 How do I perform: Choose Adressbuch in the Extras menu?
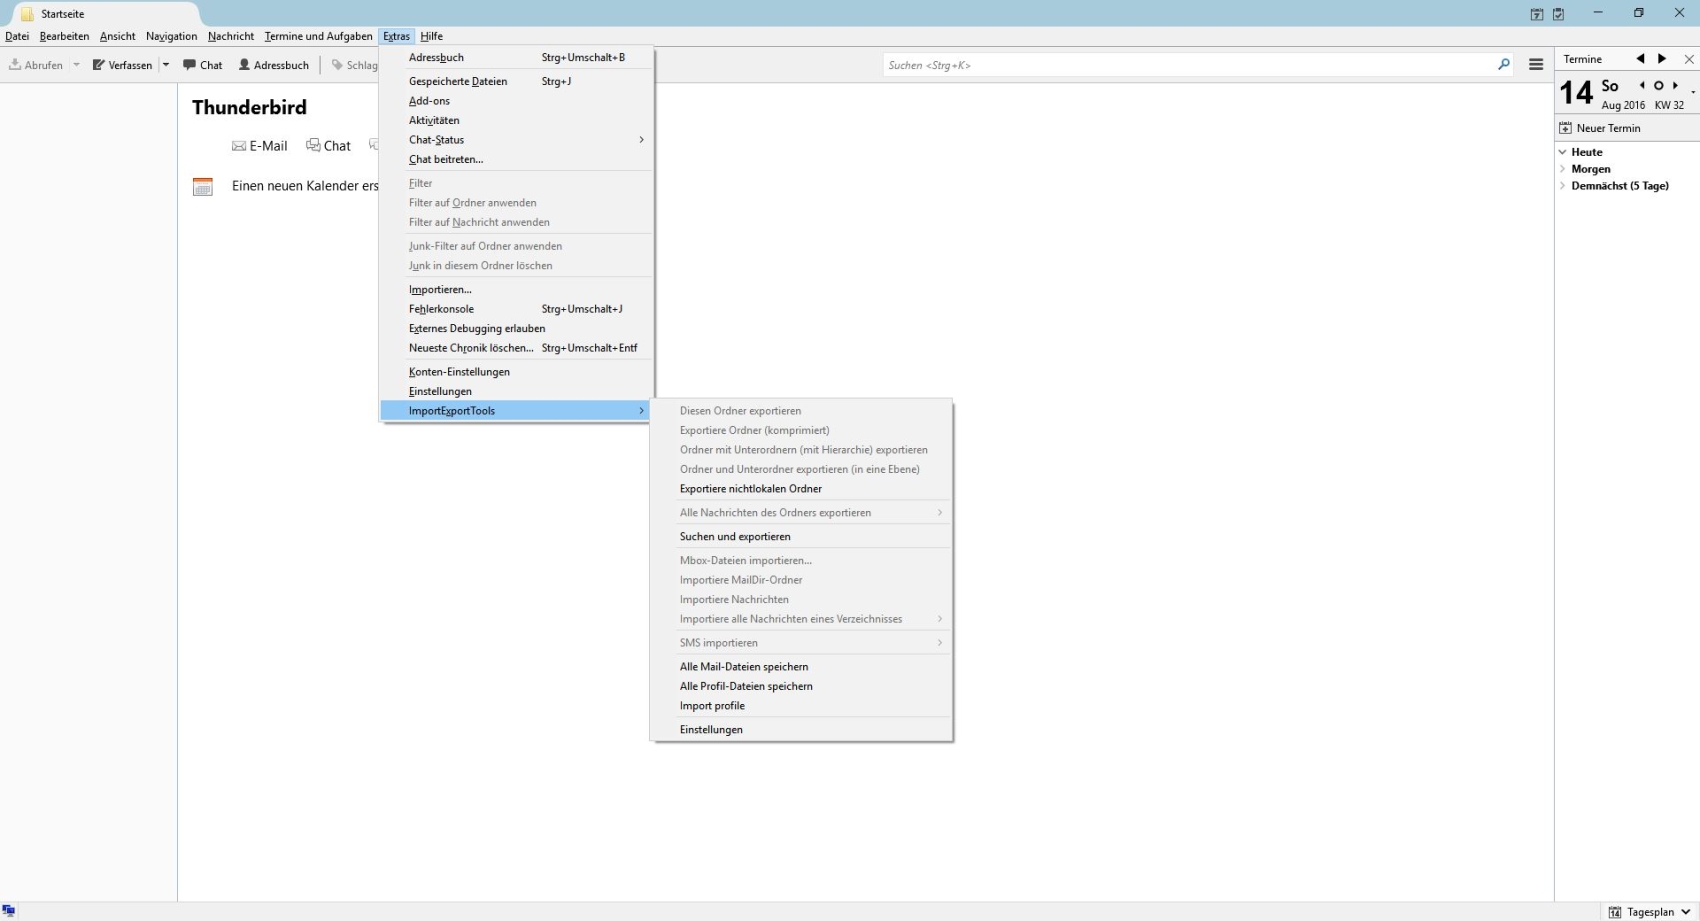(516, 58)
